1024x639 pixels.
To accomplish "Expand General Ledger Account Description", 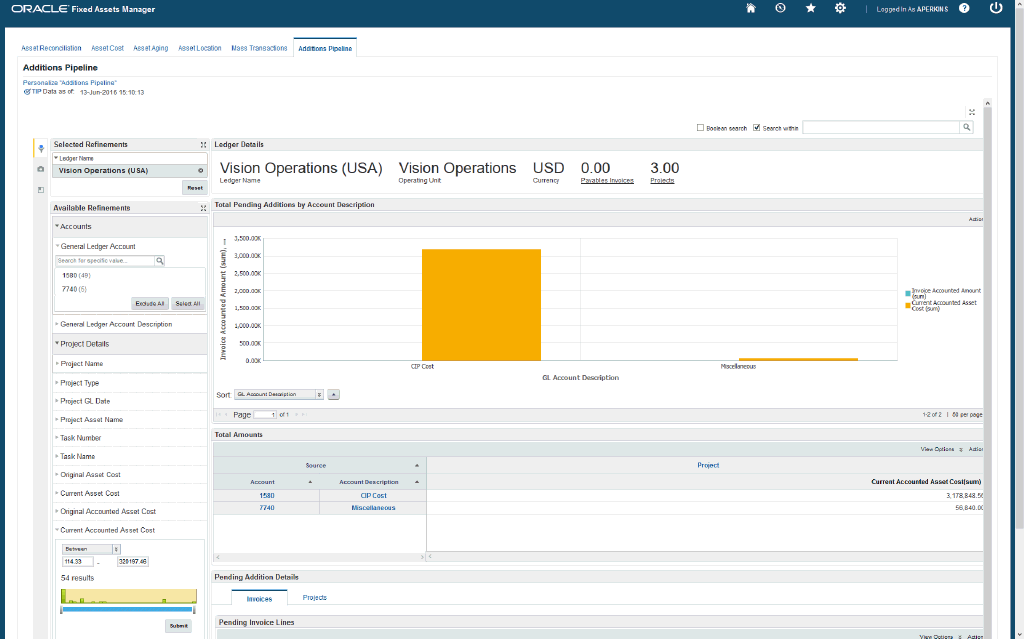I will tap(57, 324).
